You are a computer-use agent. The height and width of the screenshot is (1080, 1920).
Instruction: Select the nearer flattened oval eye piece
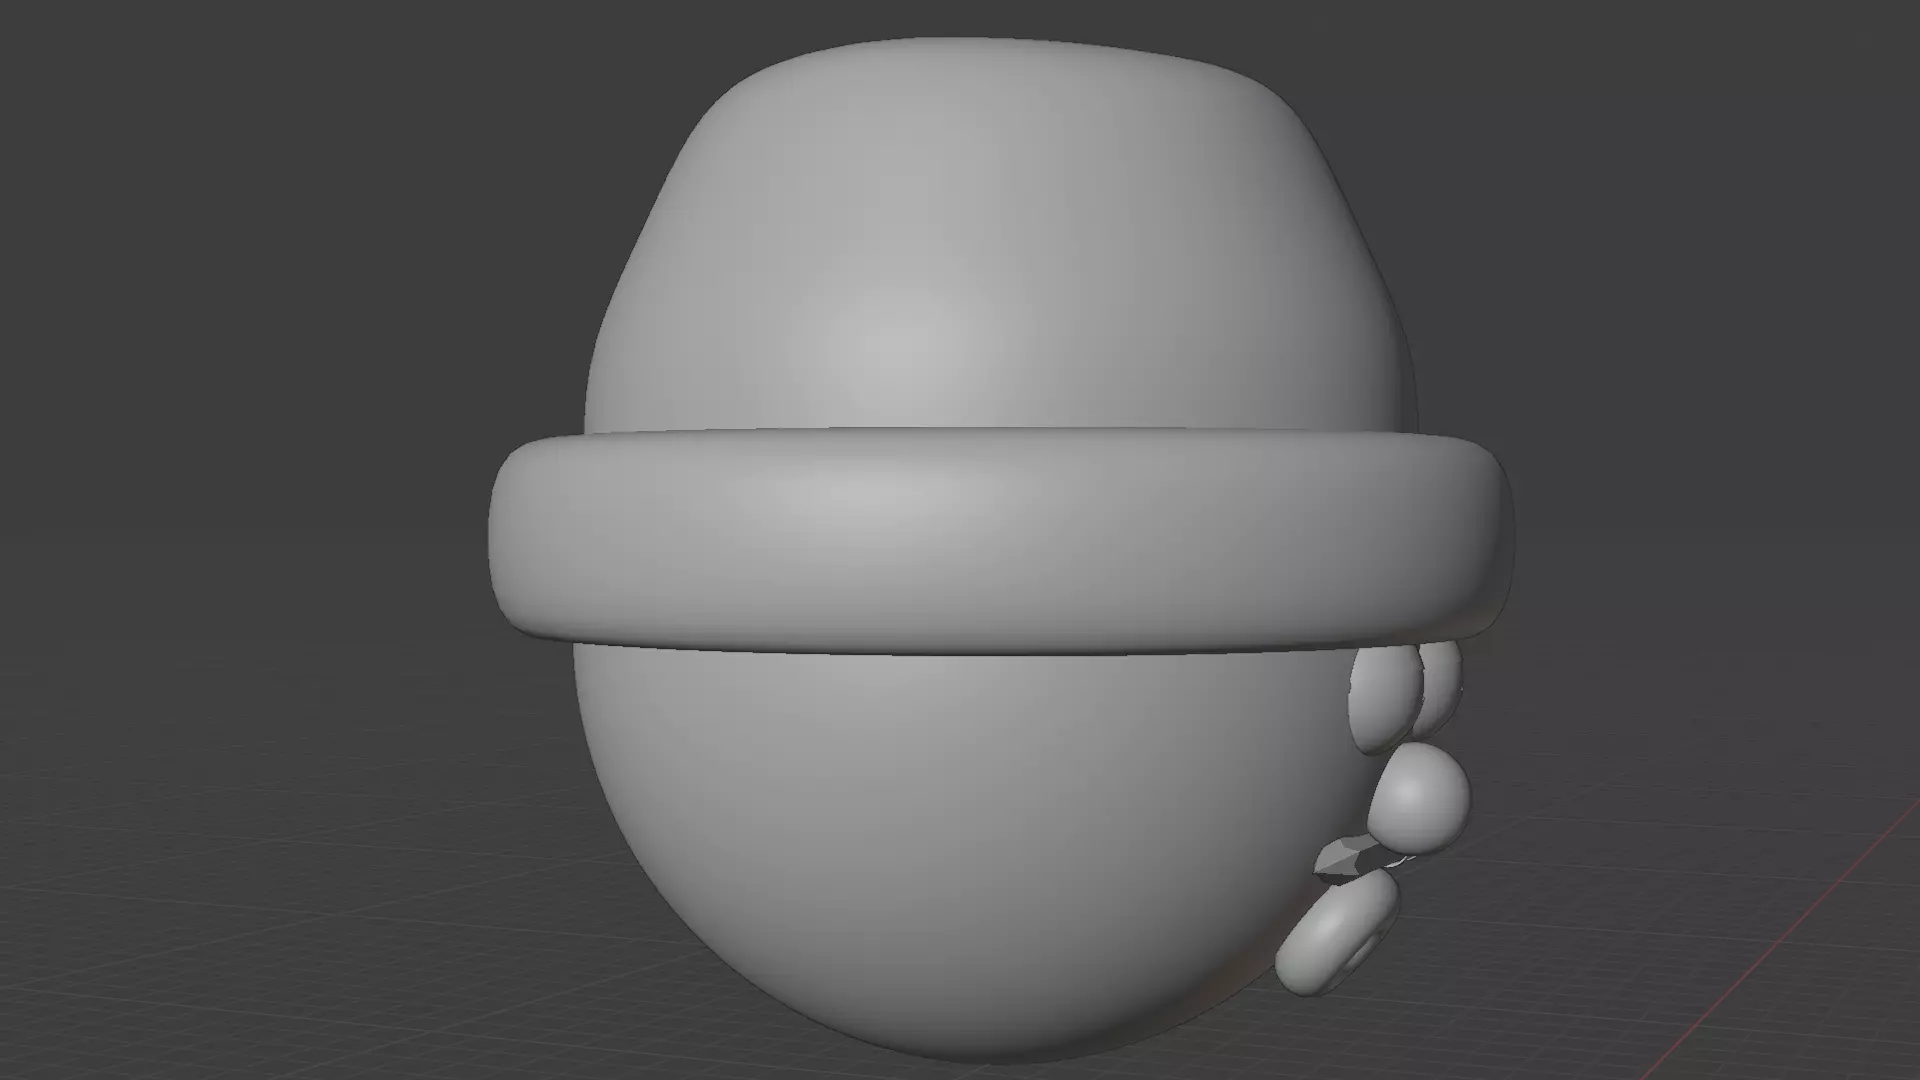click(x=1385, y=700)
